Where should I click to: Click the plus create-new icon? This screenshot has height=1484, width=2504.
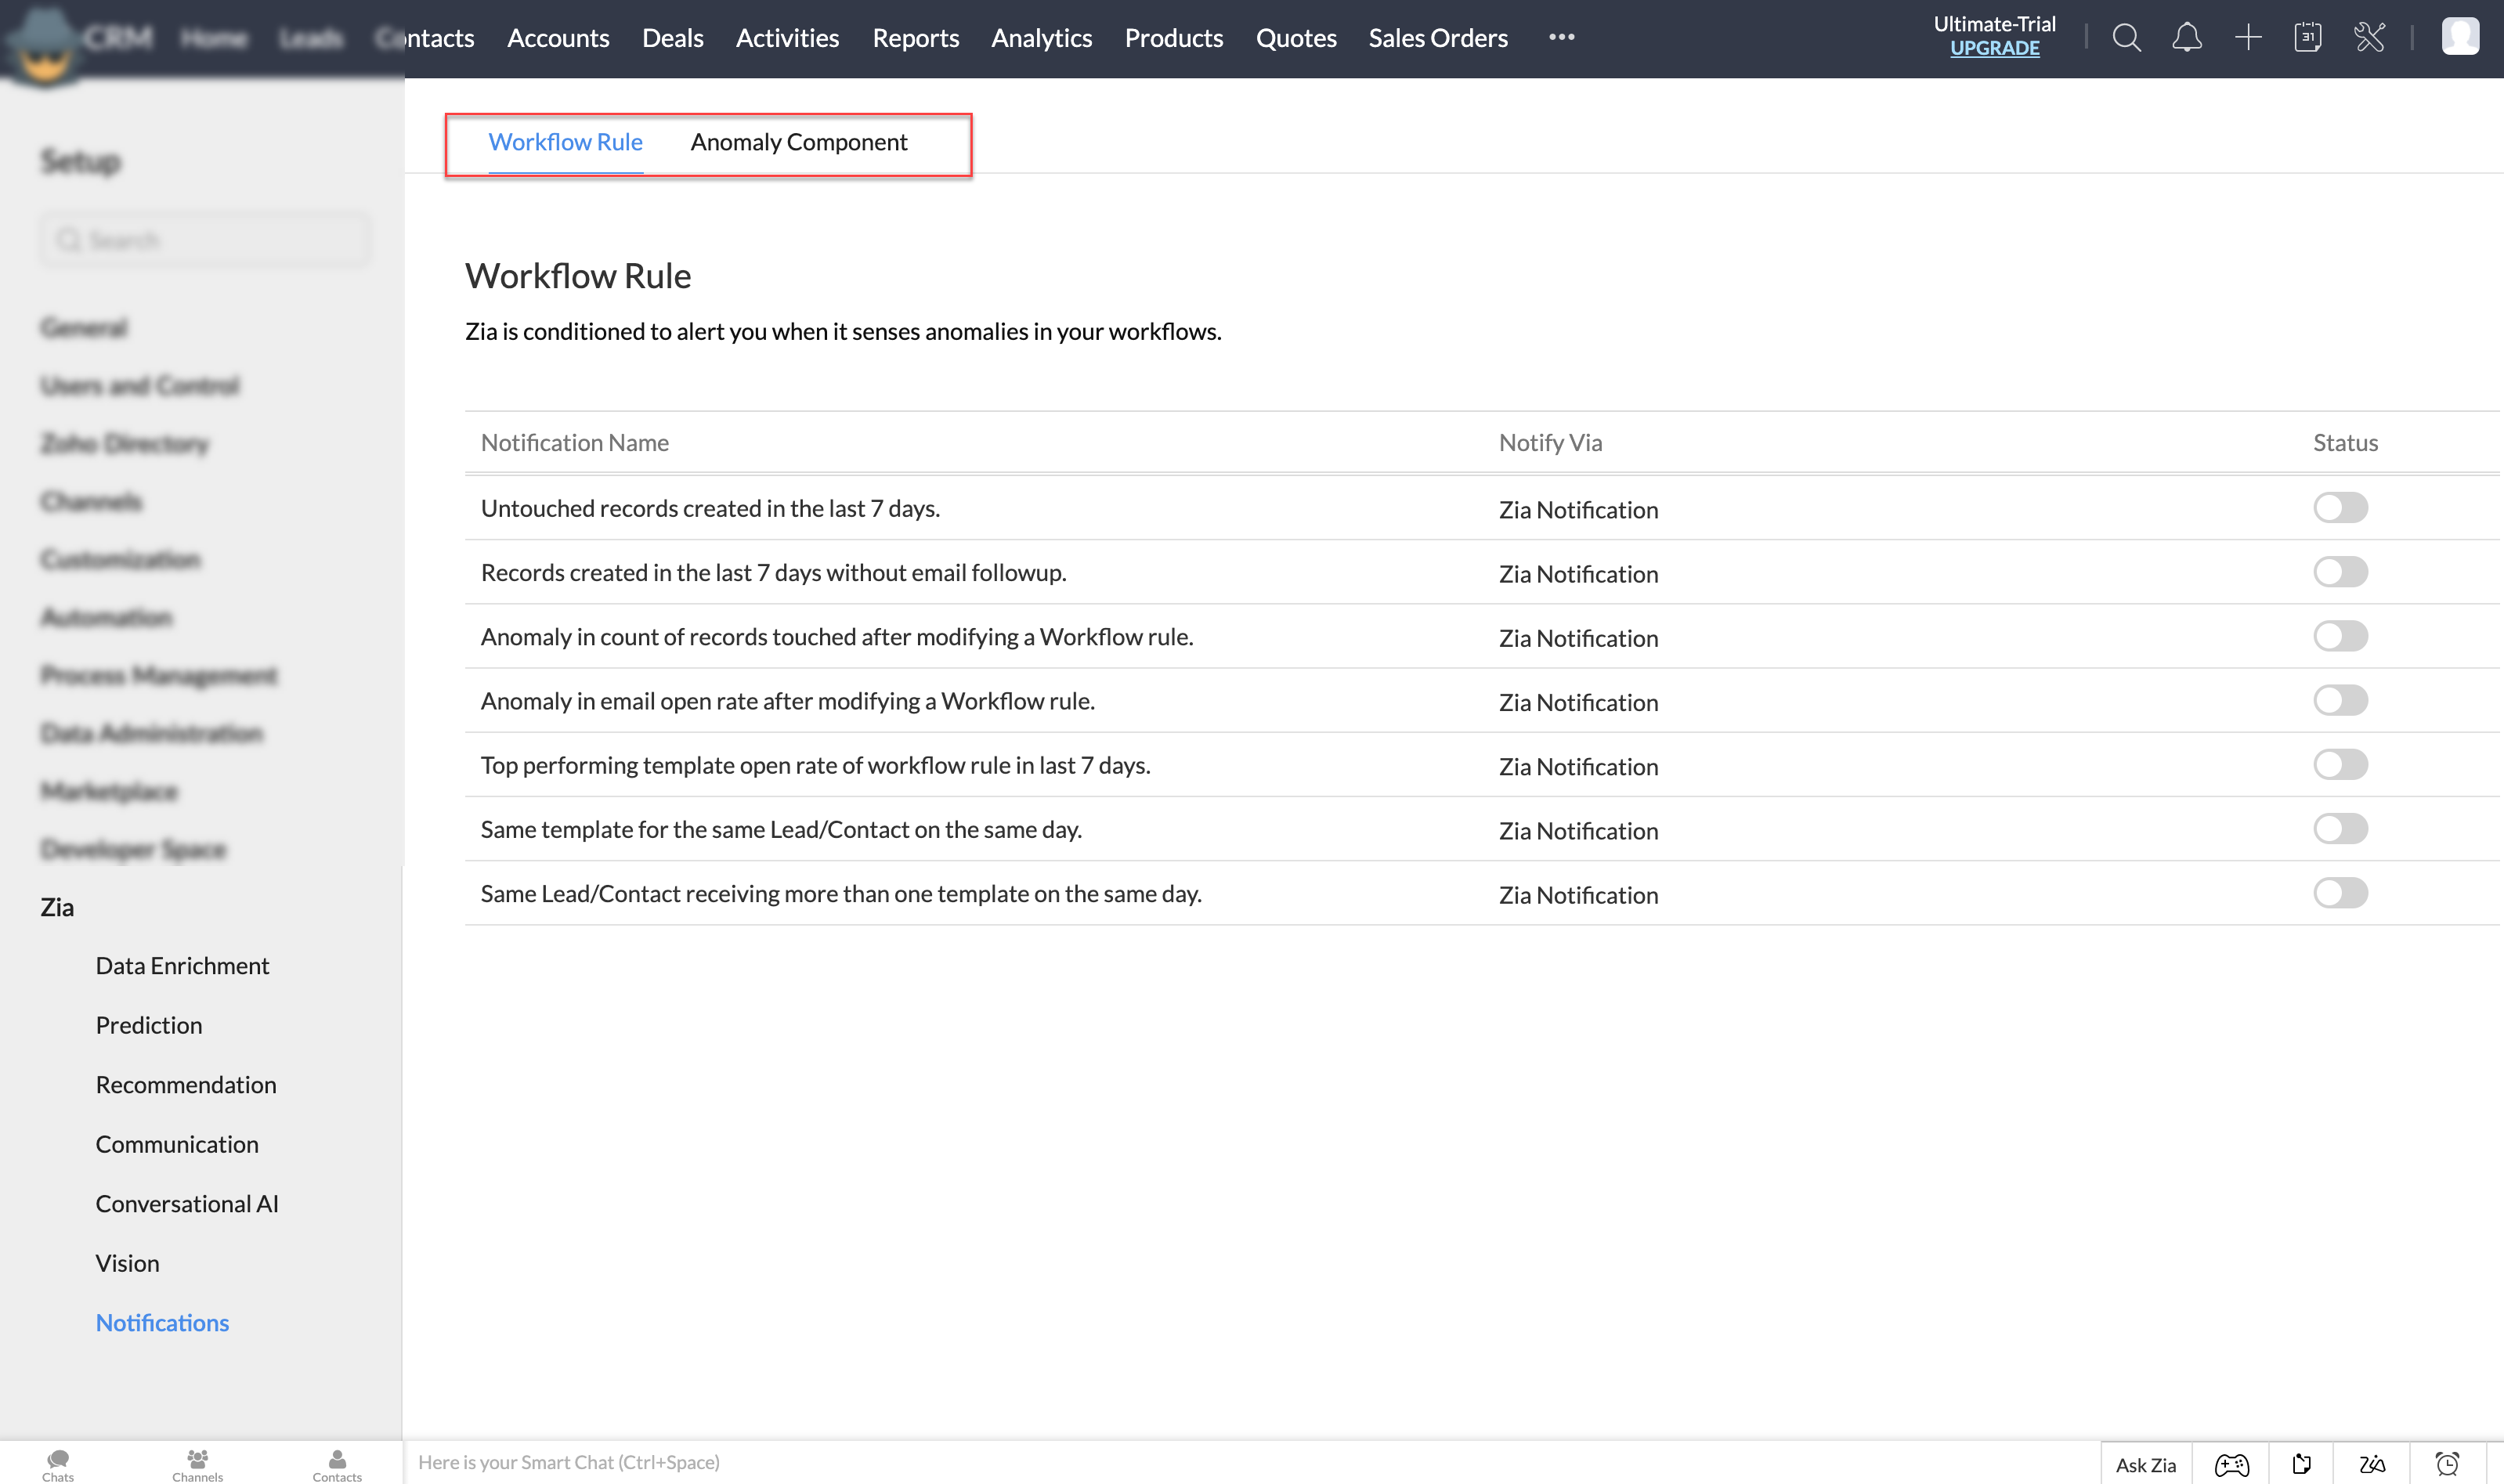click(2248, 38)
